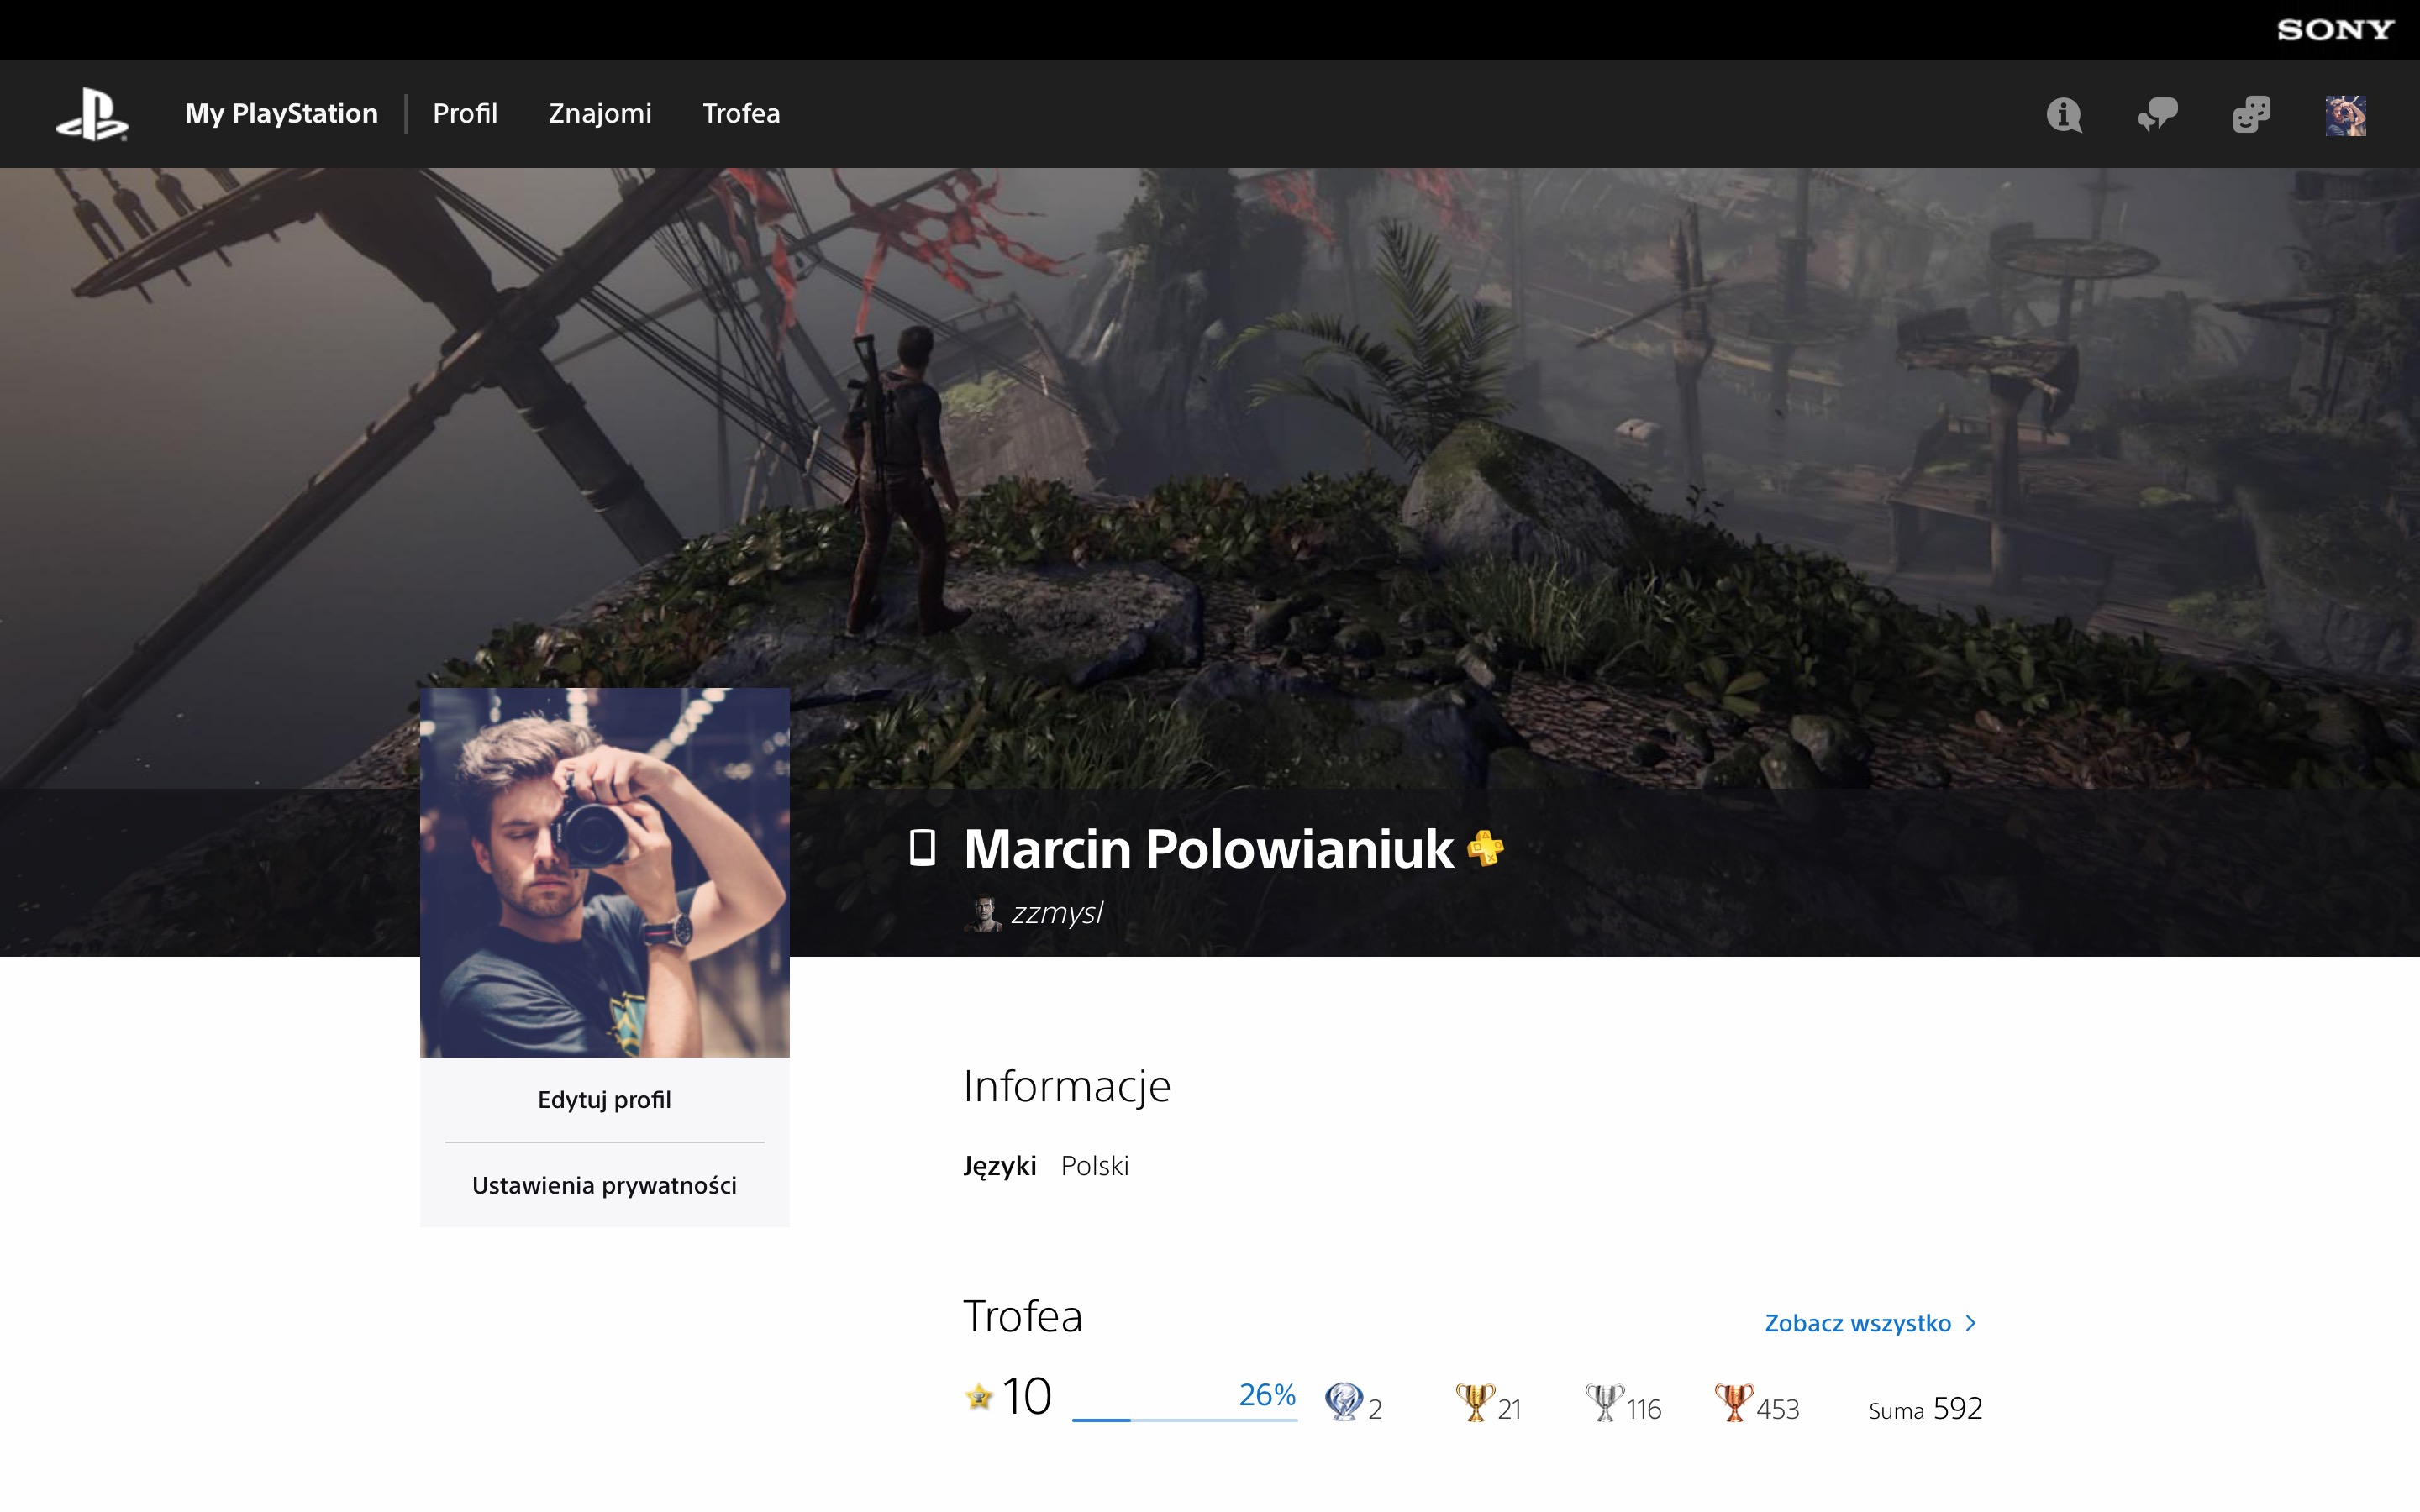Expand trophies via Zobacz wszystko chevron
Viewport: 2420px width, 1512px height.
tap(1970, 1323)
